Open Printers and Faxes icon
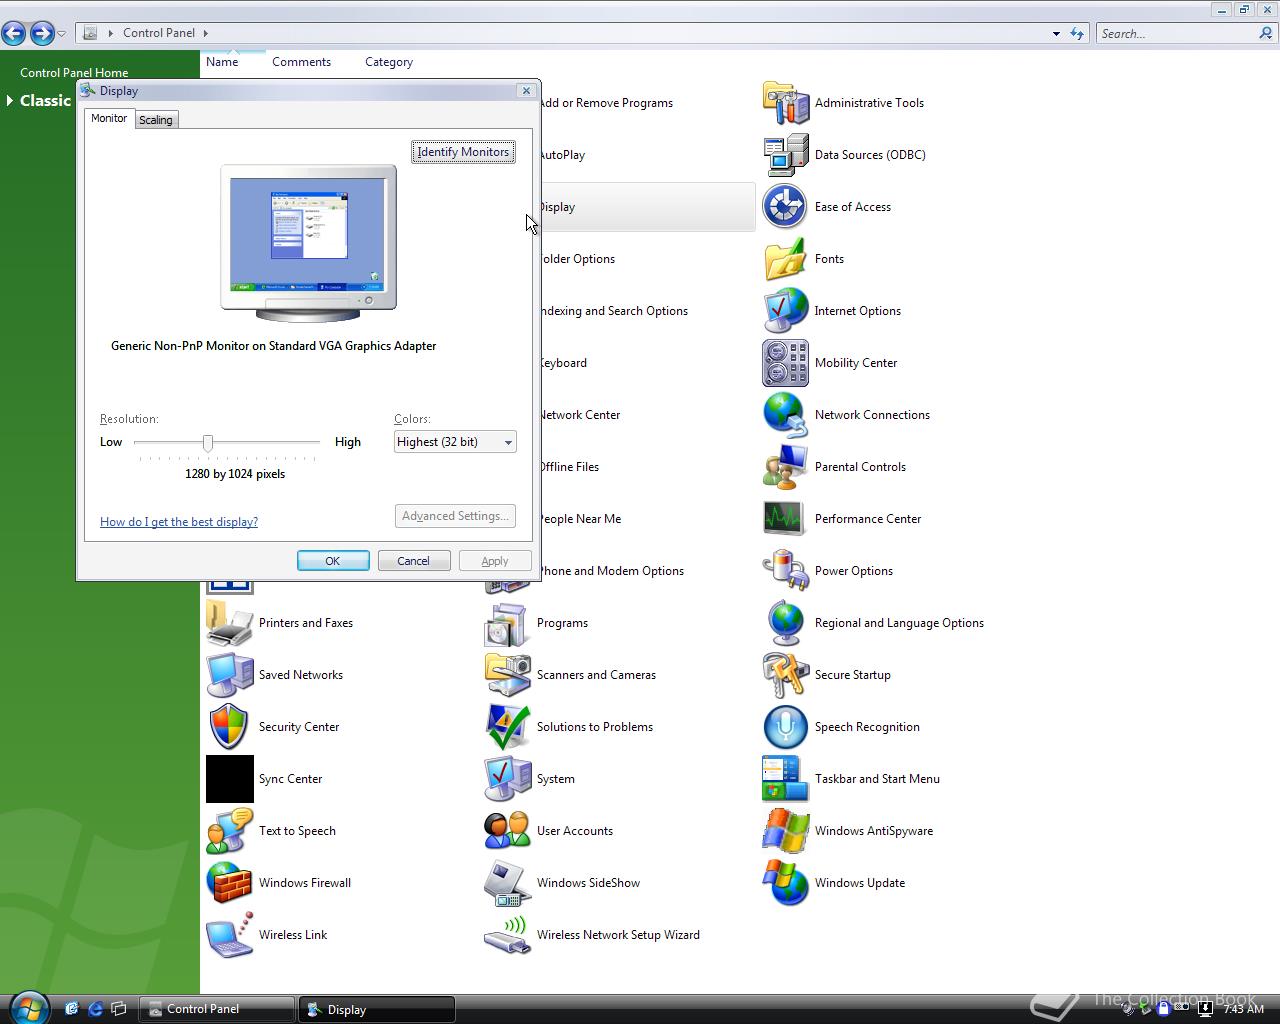Screen dimensions: 1280x1024 [x=229, y=623]
